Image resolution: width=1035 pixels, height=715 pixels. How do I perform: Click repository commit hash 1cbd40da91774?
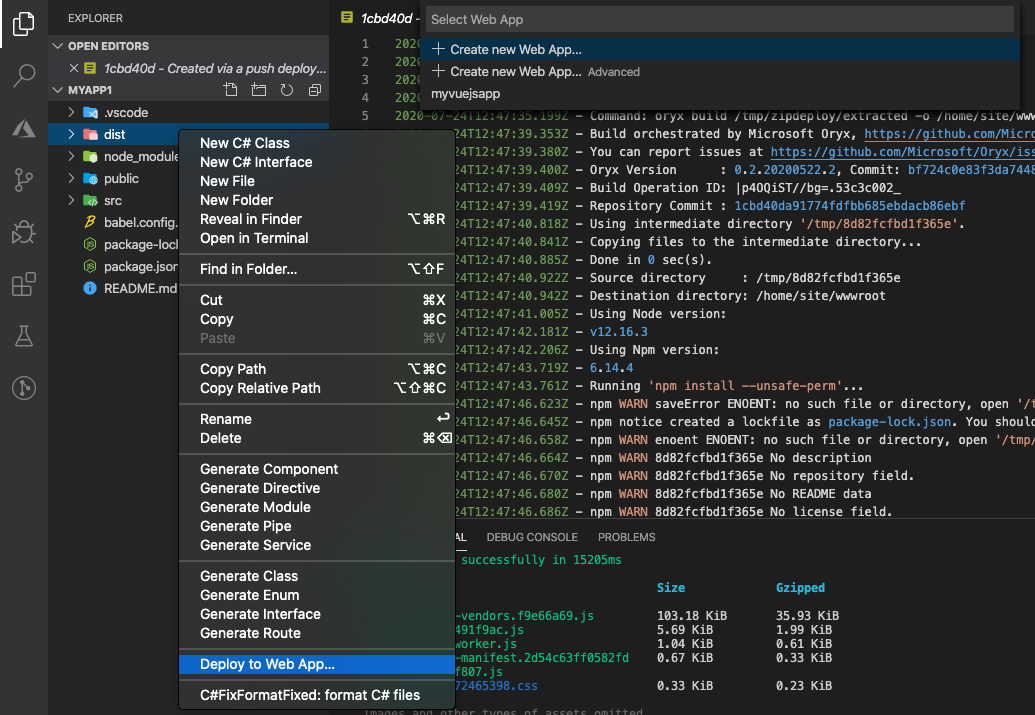point(850,206)
